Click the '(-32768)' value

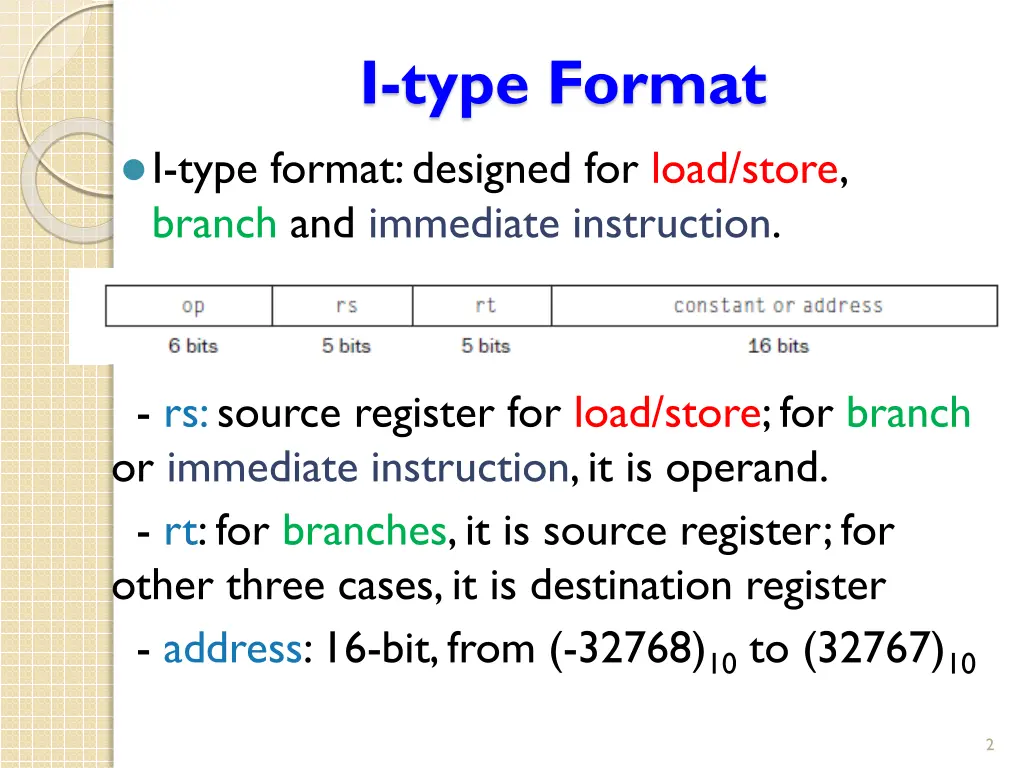pyautogui.click(x=628, y=649)
